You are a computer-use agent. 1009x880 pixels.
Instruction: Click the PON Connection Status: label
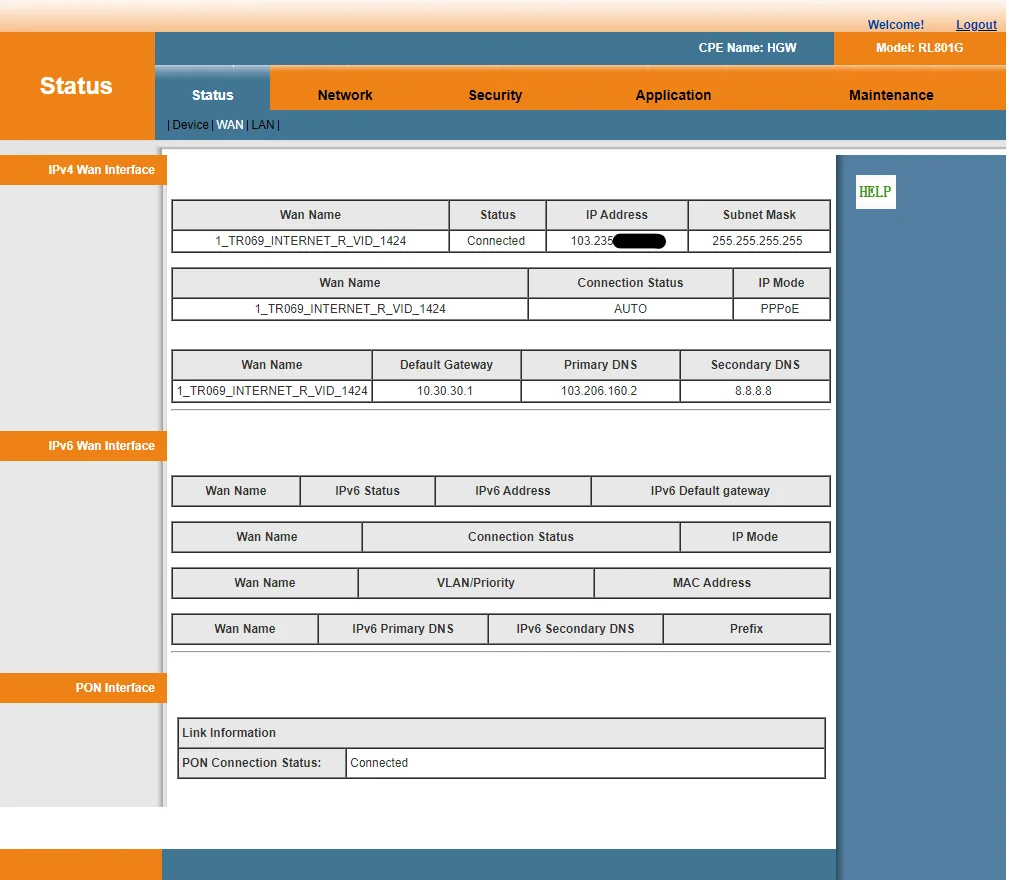(x=262, y=763)
